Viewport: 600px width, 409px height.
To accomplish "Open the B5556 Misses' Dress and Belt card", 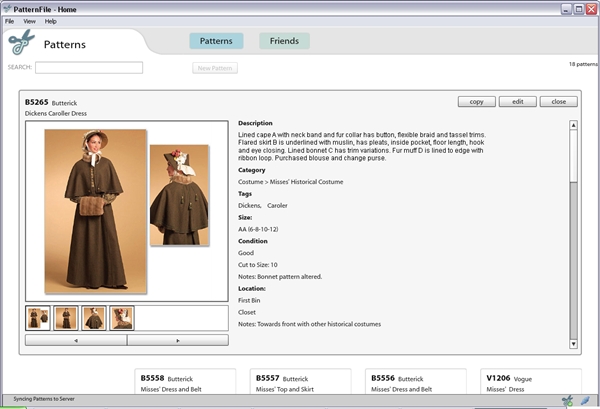I will [416, 382].
